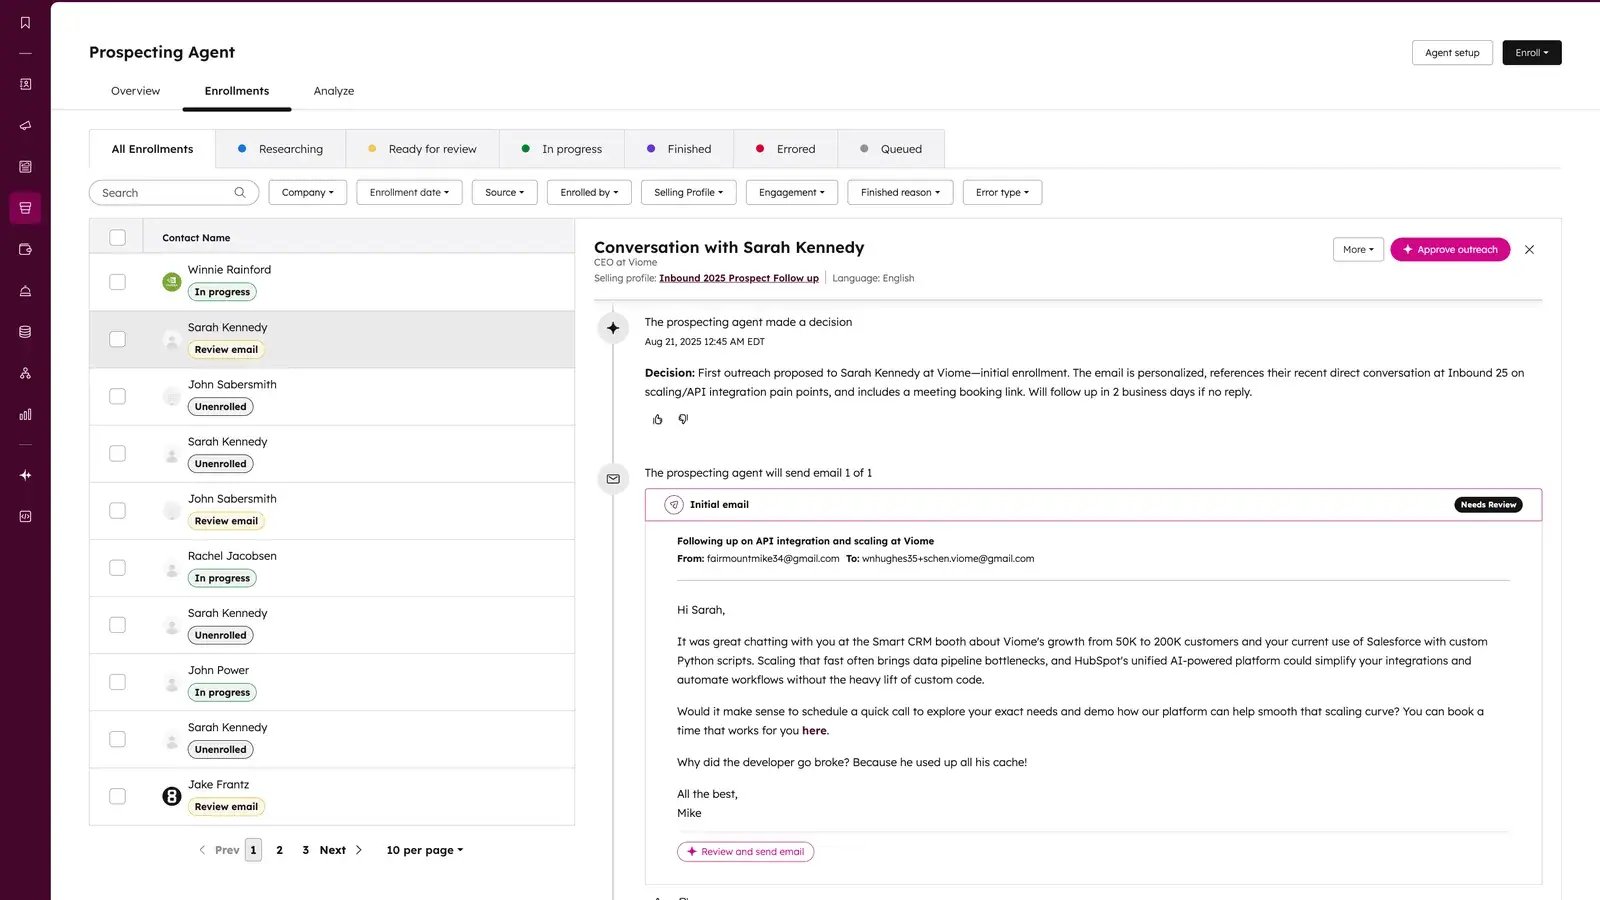Open the commerce wallet sidebar icon

coord(25,250)
